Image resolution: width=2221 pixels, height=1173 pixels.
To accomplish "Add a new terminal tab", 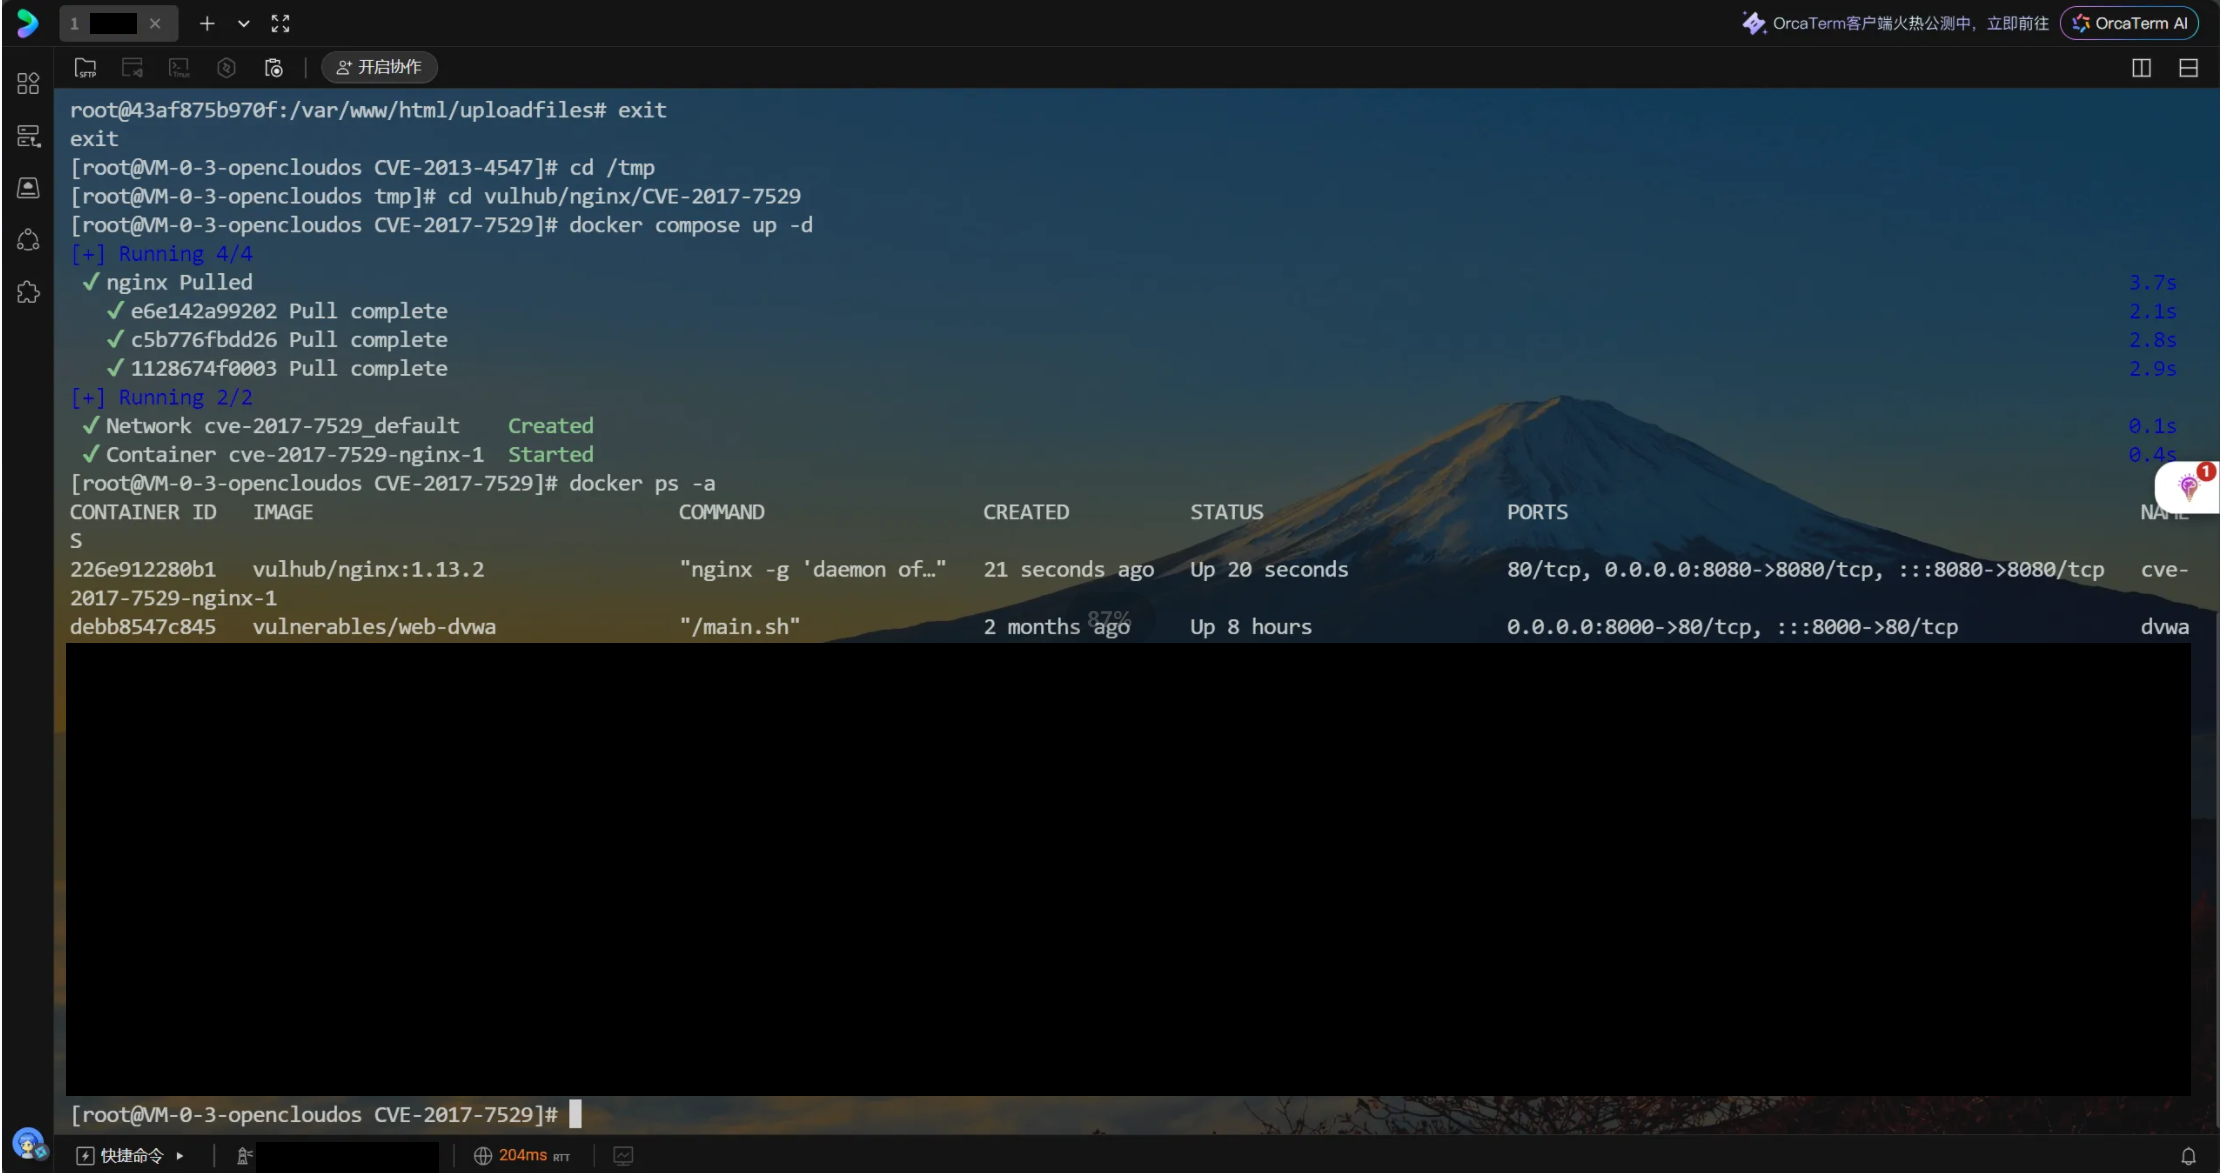I will [207, 23].
